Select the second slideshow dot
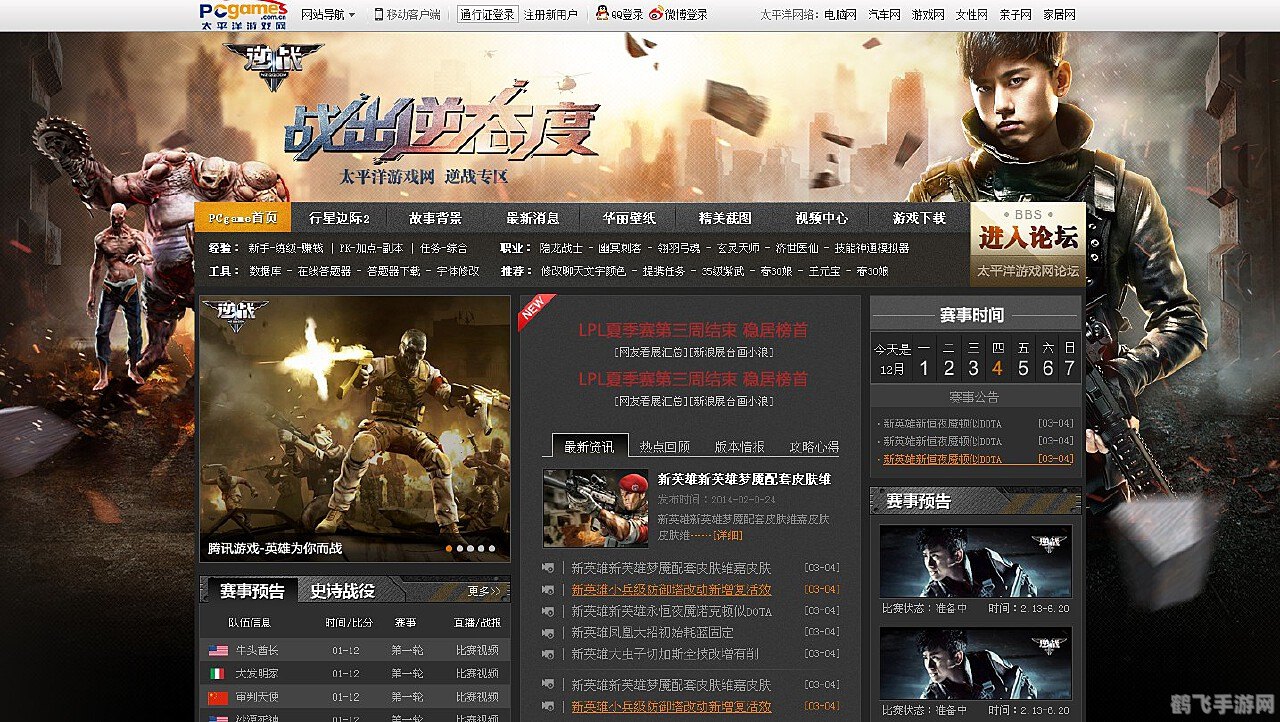The height and width of the screenshot is (722, 1280). tap(459, 548)
